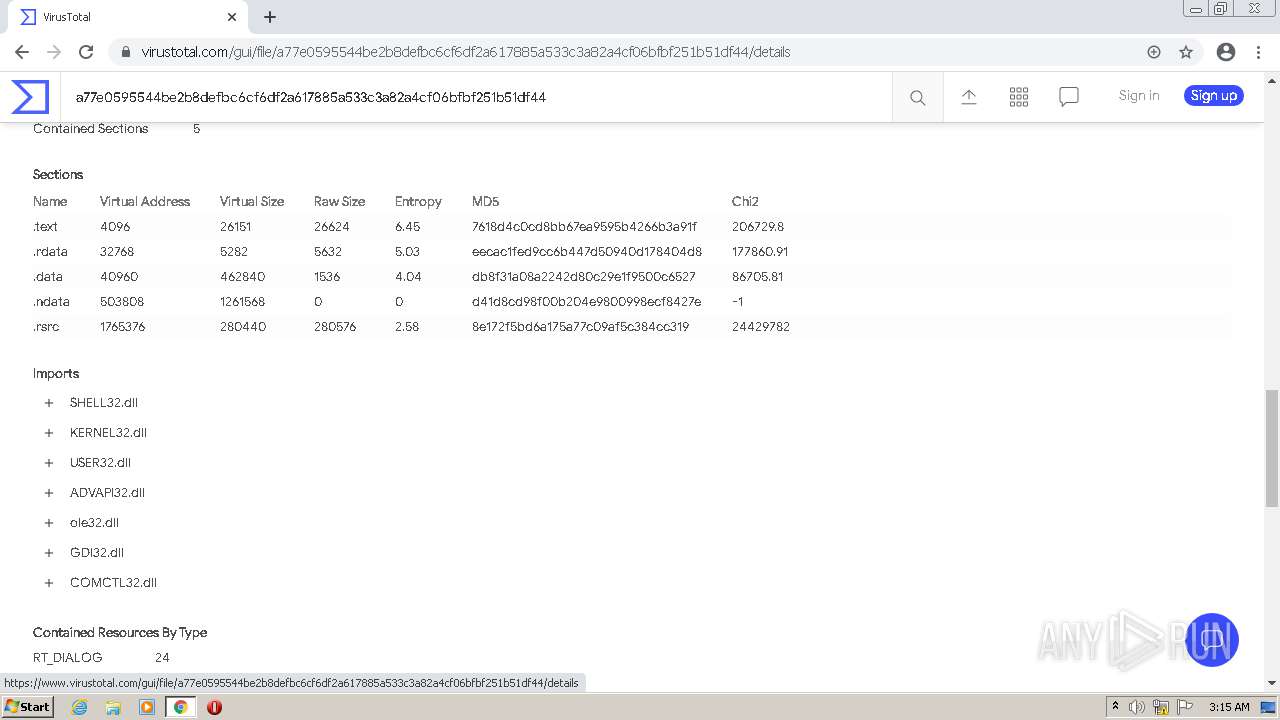The image size is (1280, 720).
Task: Click the .text section name
Action: click(x=45, y=227)
